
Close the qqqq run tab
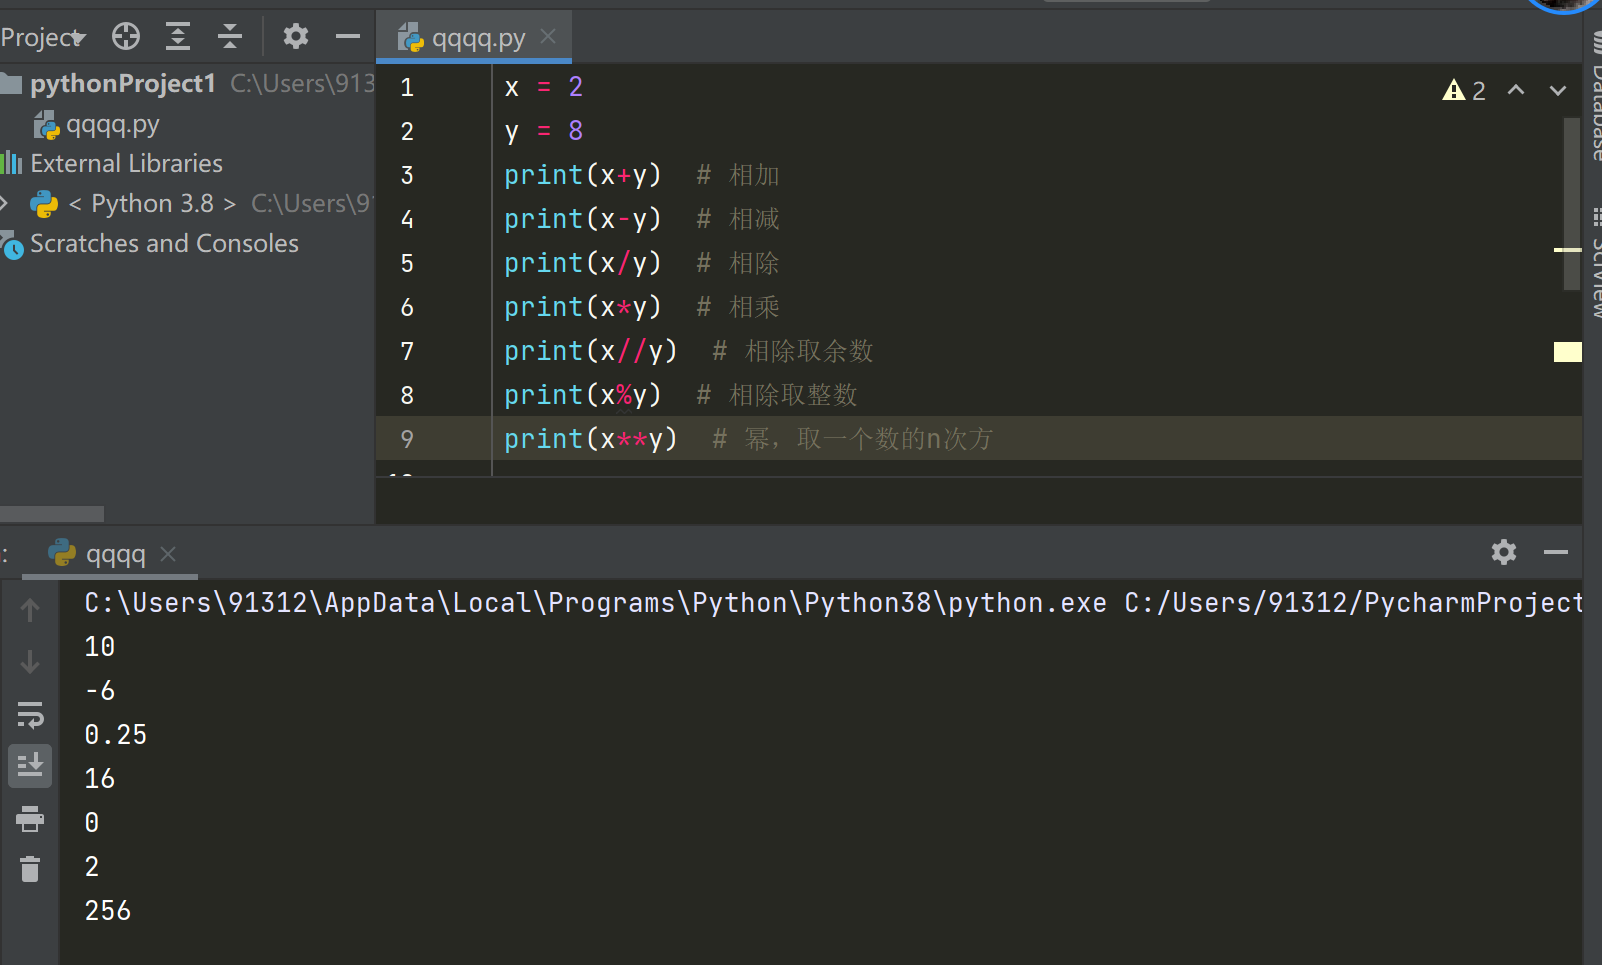coord(168,553)
